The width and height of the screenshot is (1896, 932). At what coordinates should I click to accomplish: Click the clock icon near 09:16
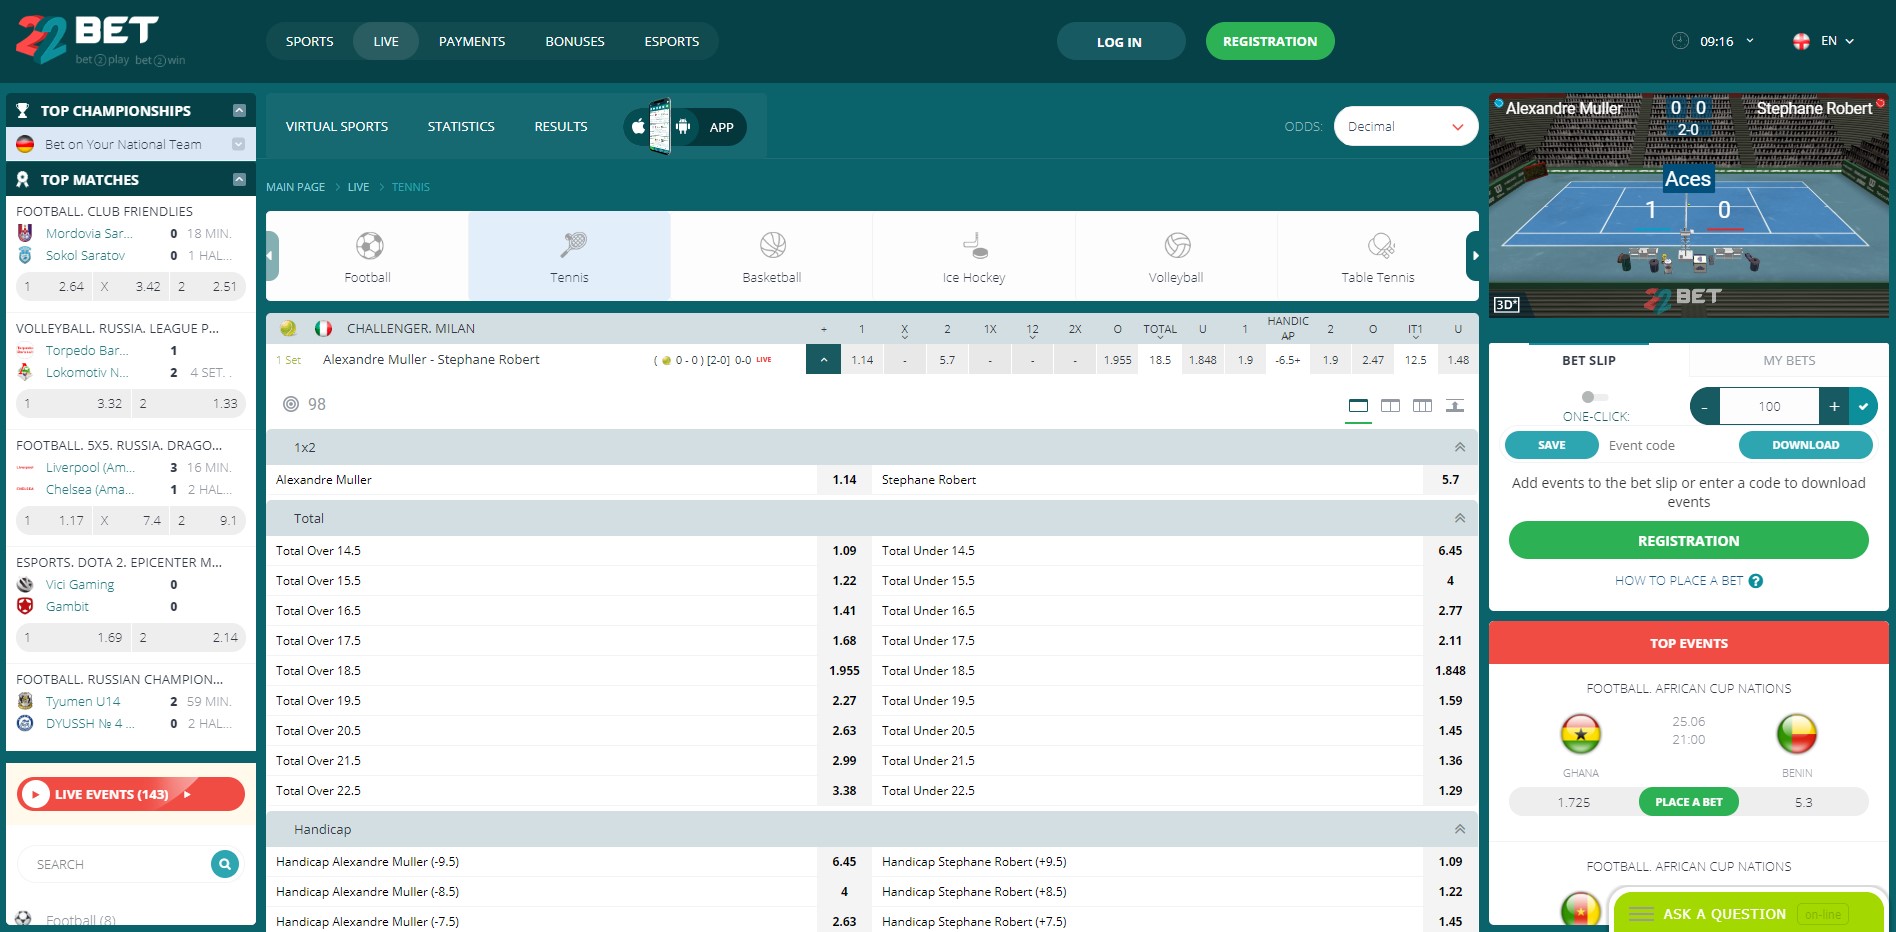click(x=1680, y=41)
